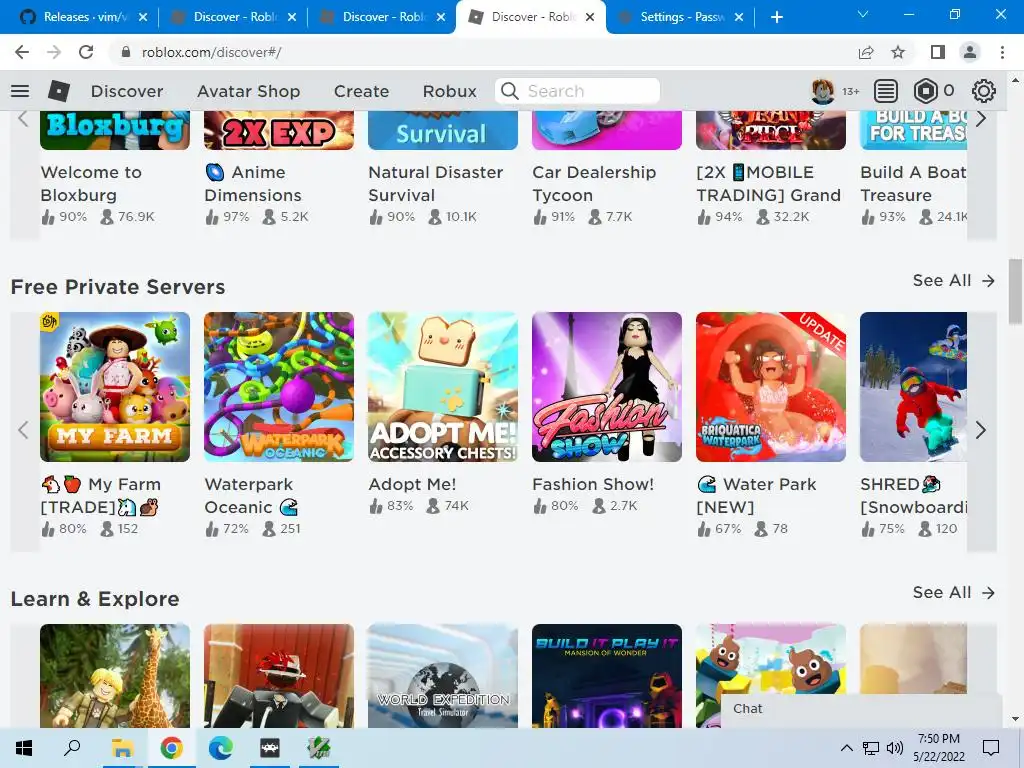Open the My Farm game thumbnail
Viewport: 1024px width, 768px height.
coord(115,387)
